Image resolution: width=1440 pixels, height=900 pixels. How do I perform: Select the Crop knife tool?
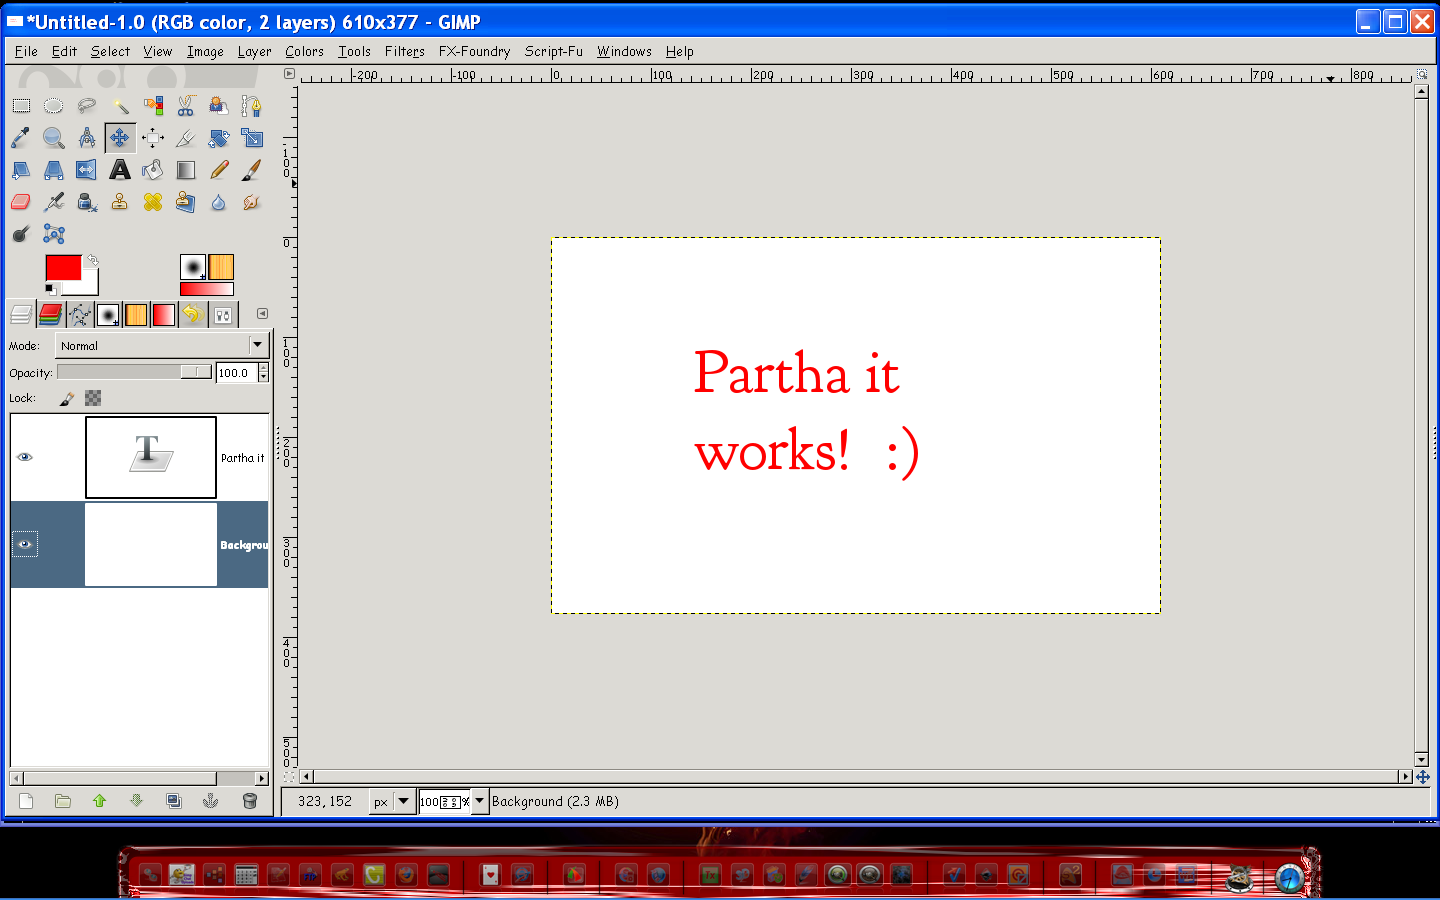tap(186, 138)
